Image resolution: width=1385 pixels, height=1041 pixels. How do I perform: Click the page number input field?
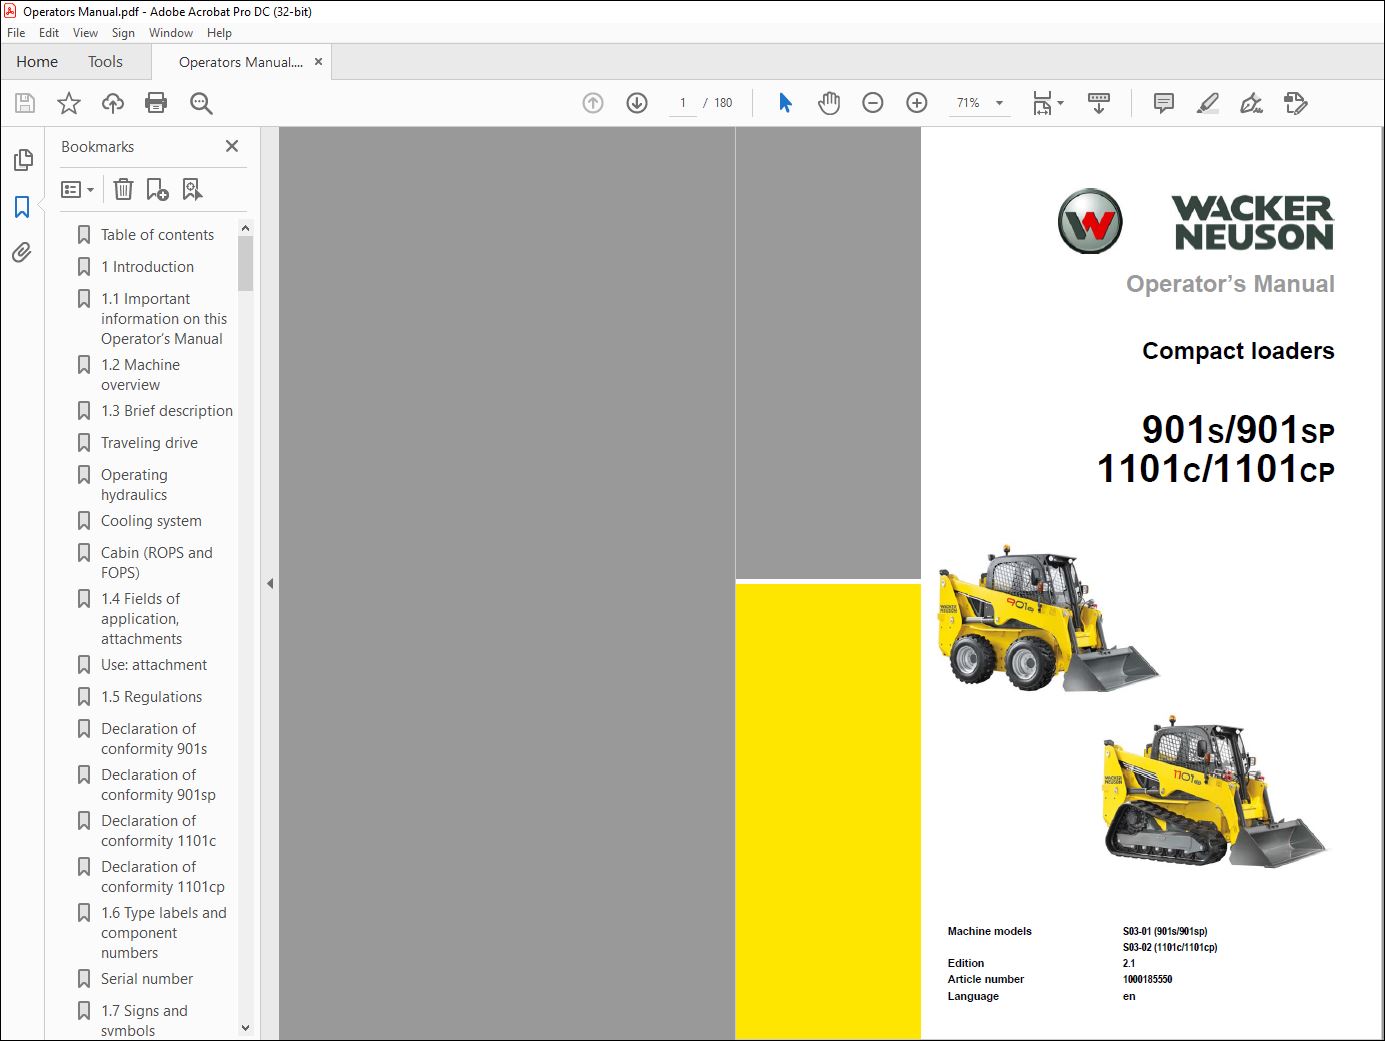(x=683, y=103)
